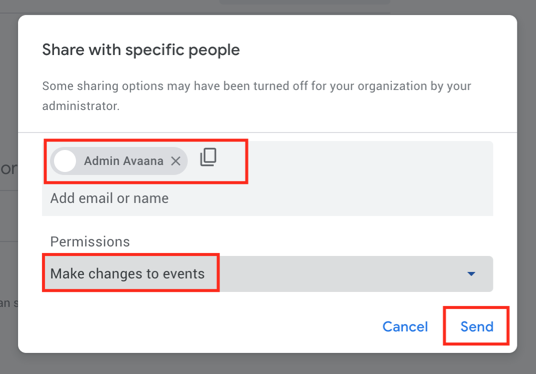Image resolution: width=537 pixels, height=374 pixels.
Task: Click the administrator sharing options notice text
Action: [x=257, y=96]
